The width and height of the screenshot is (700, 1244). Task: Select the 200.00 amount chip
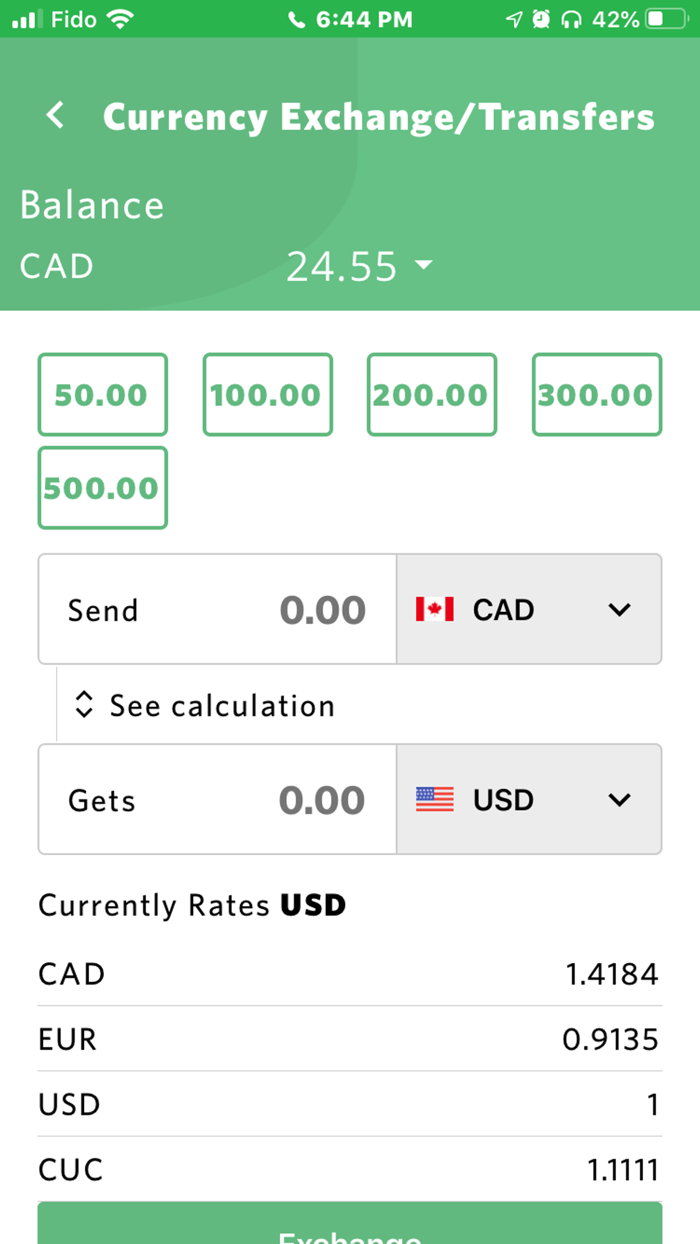tap(431, 394)
